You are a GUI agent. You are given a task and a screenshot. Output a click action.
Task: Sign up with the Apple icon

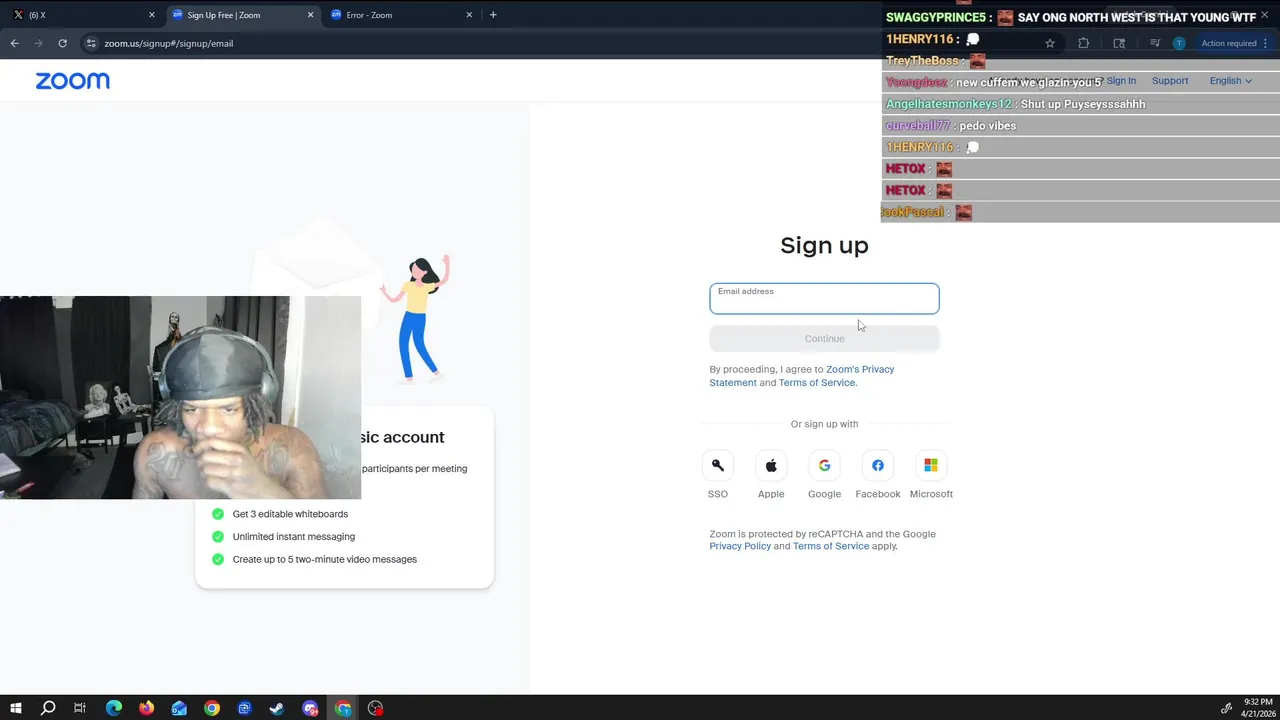771,465
